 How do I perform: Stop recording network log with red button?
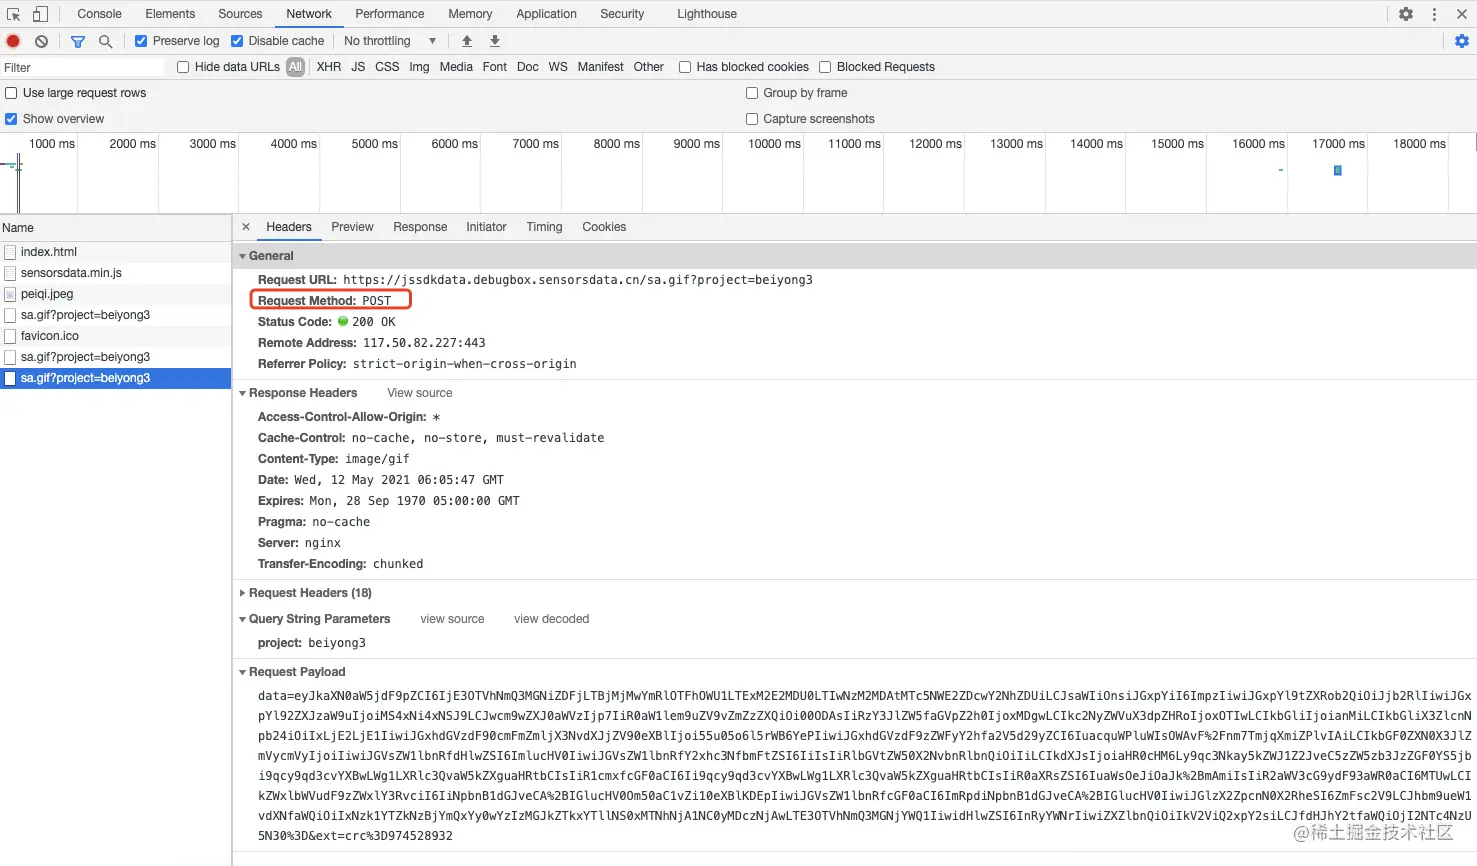pos(13,41)
